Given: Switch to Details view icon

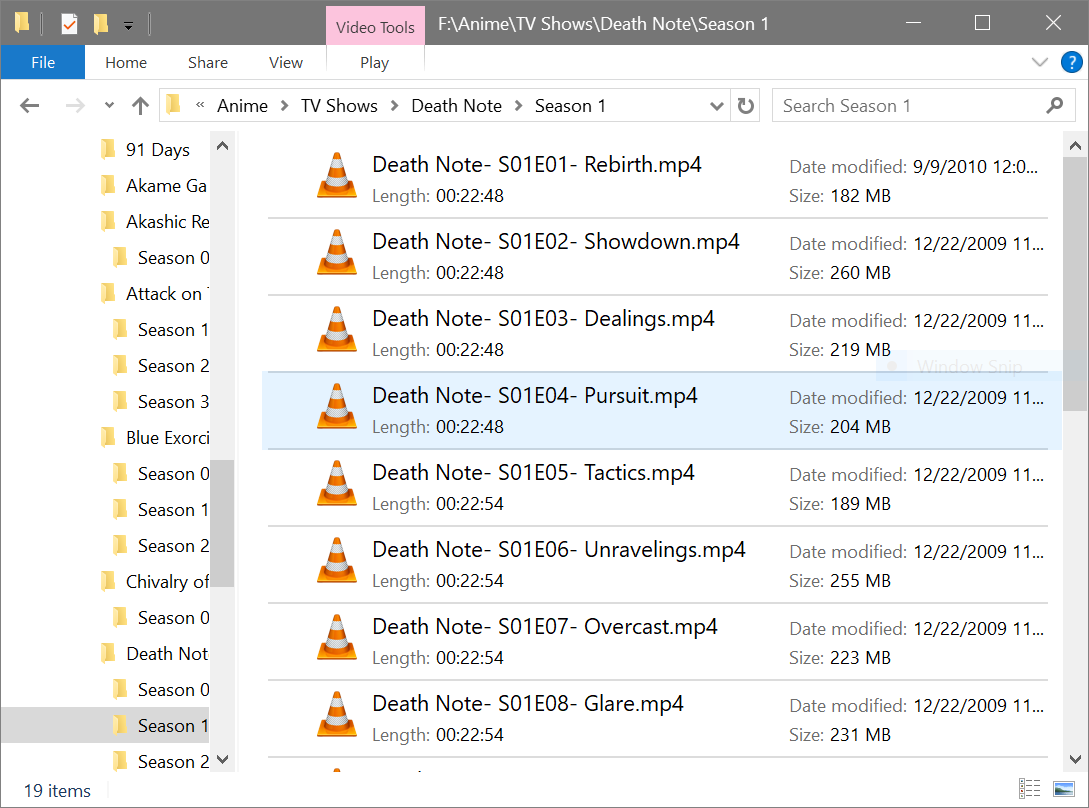Looking at the screenshot, I should tap(1029, 789).
